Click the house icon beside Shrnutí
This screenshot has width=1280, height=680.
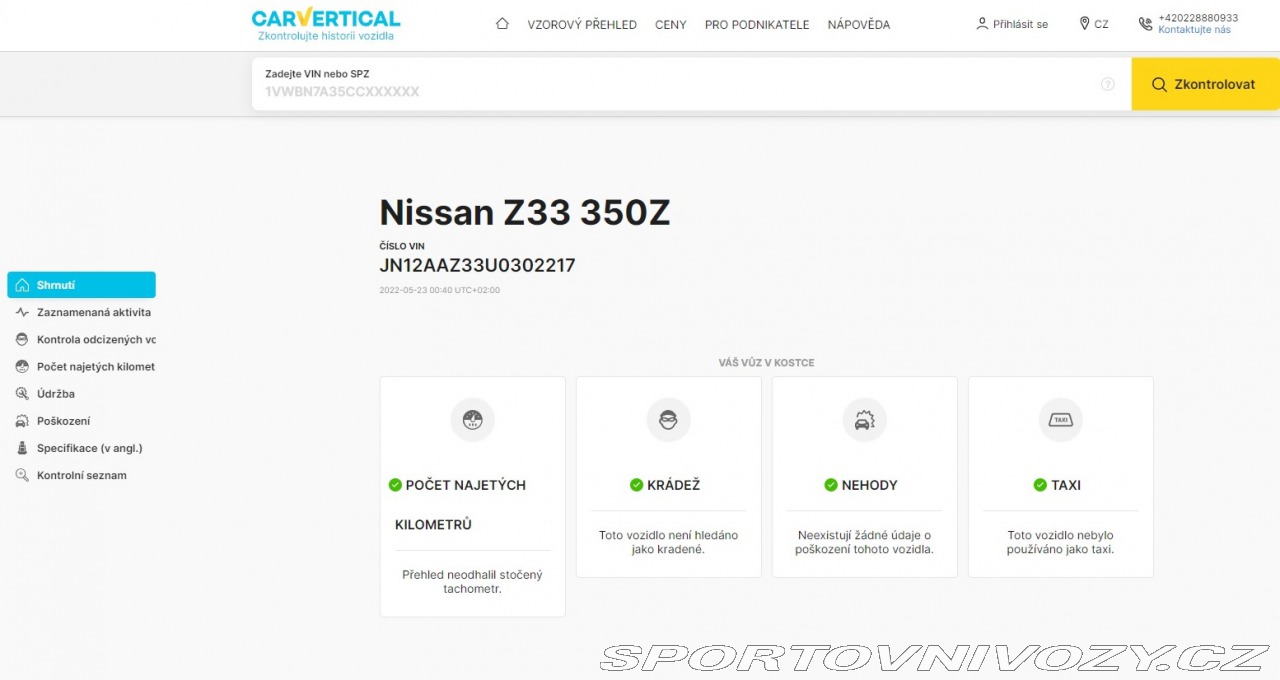tap(22, 285)
